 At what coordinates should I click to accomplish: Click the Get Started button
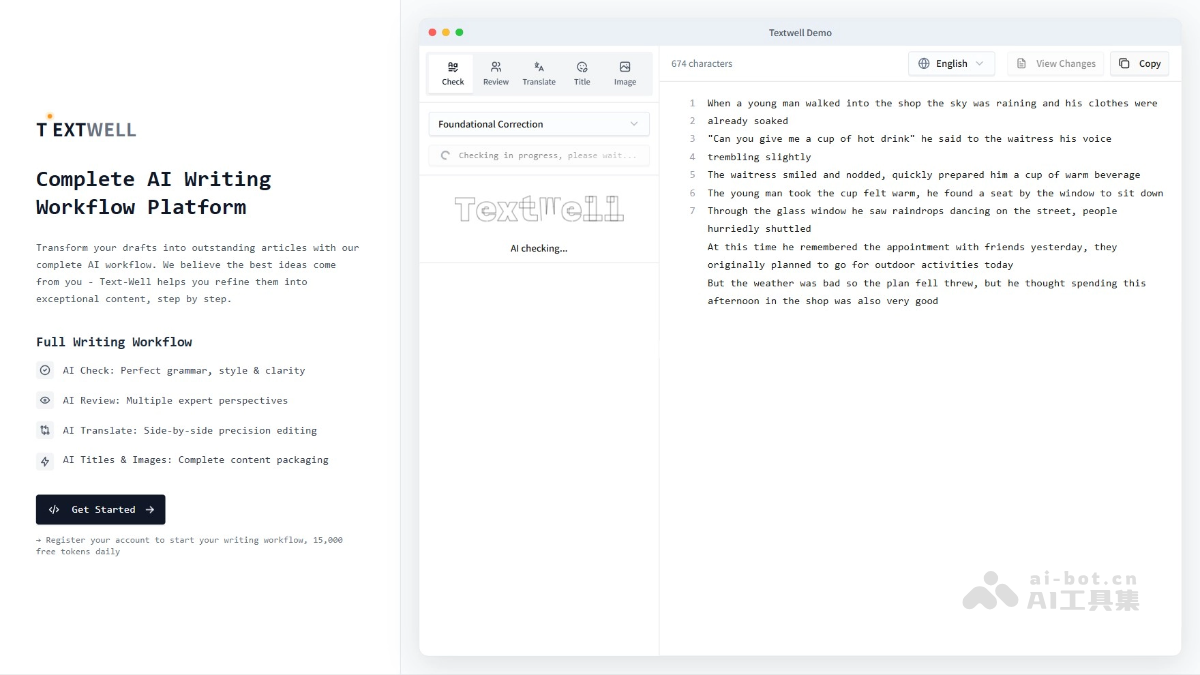(100, 509)
